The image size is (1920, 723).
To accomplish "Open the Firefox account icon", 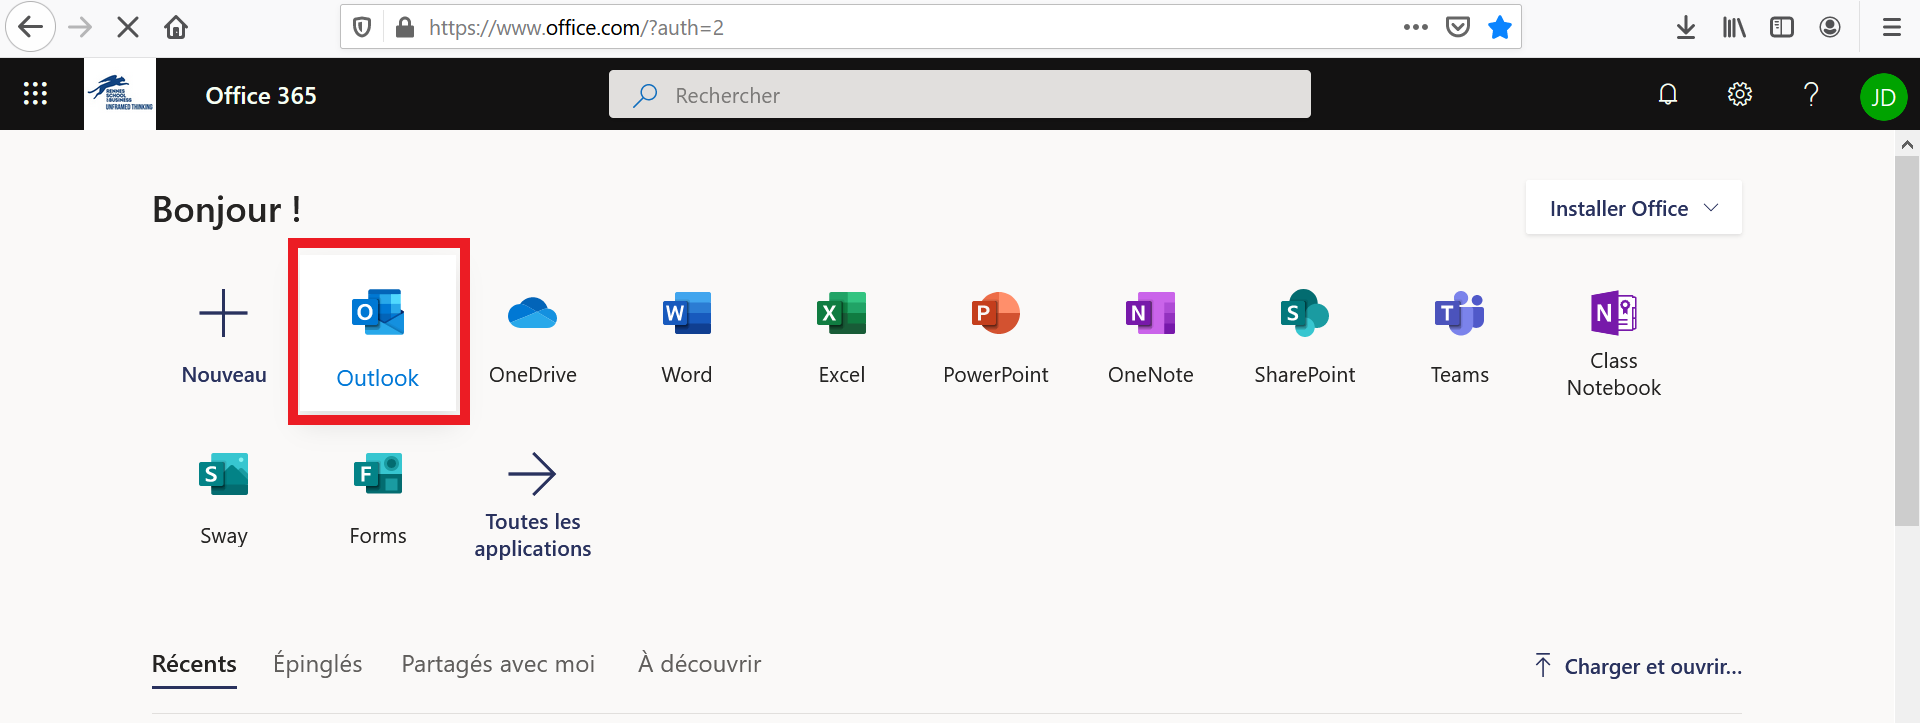I will 1830,27.
